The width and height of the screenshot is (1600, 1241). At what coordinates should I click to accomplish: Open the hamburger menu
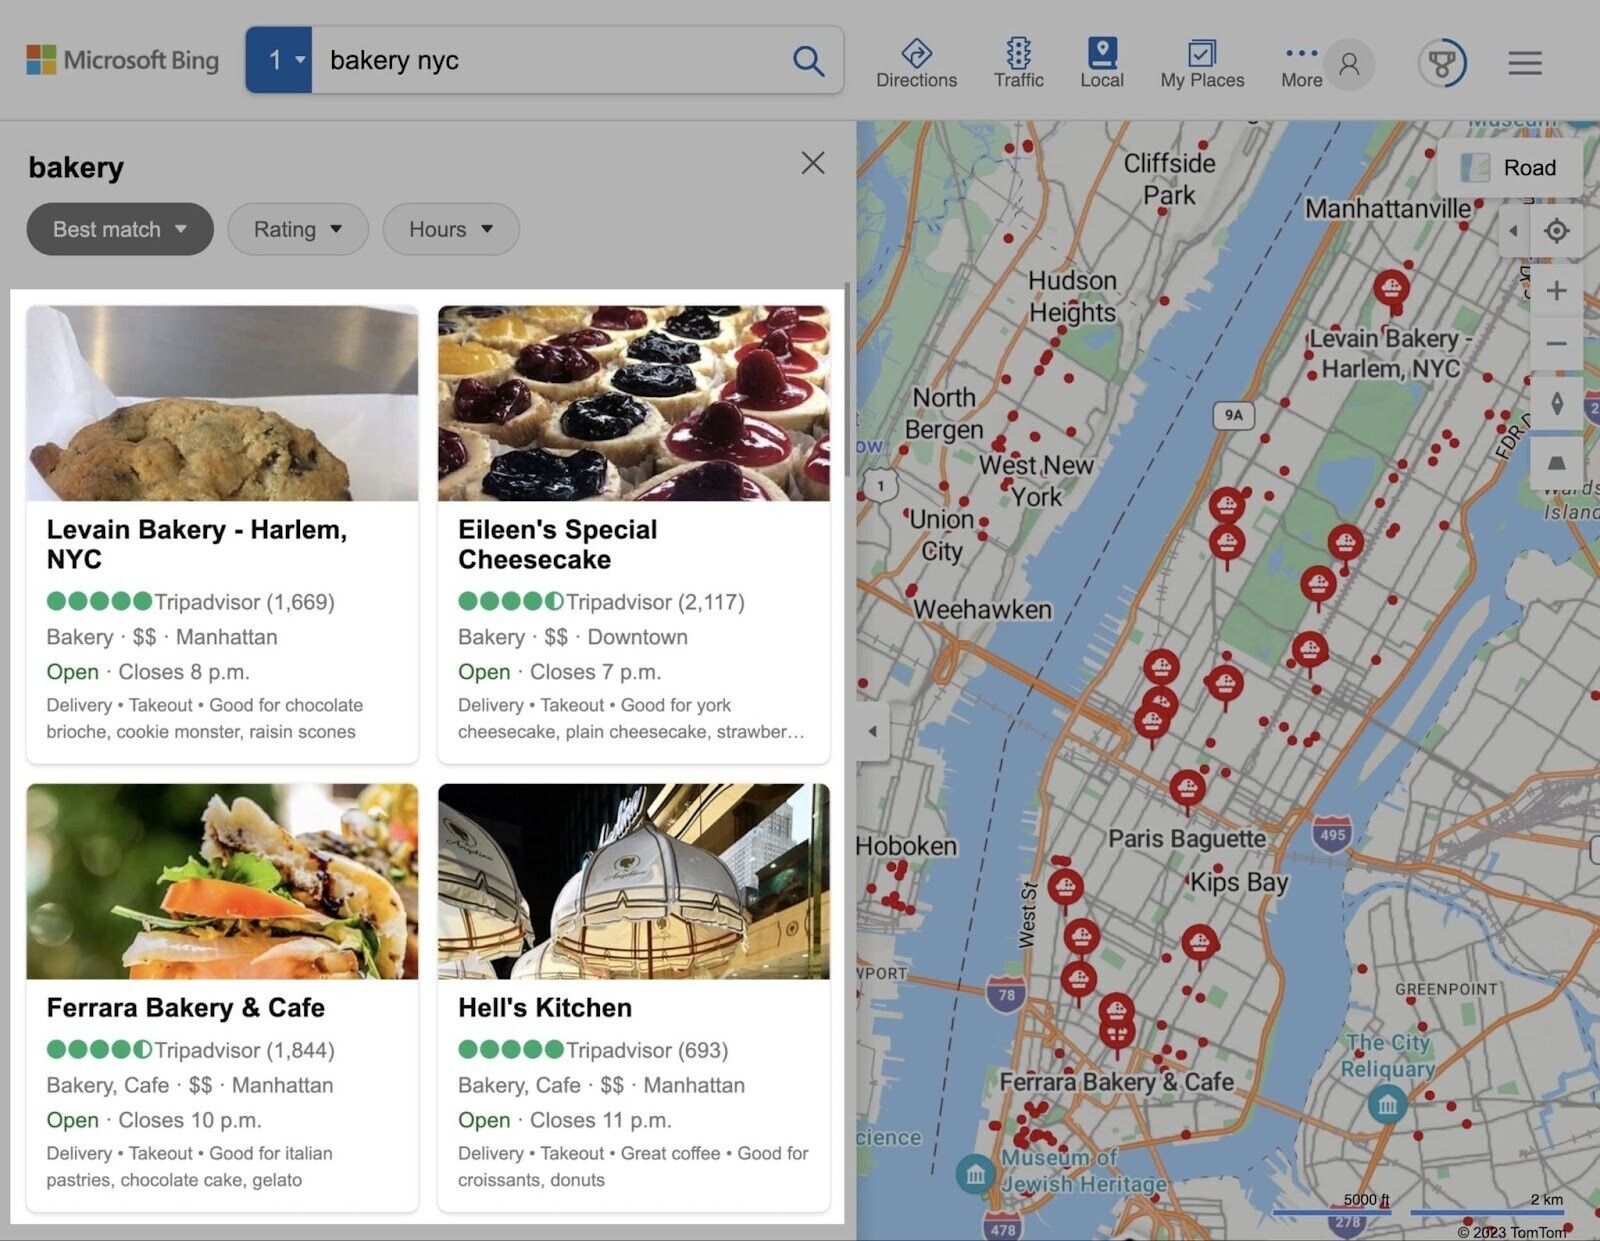[1524, 63]
